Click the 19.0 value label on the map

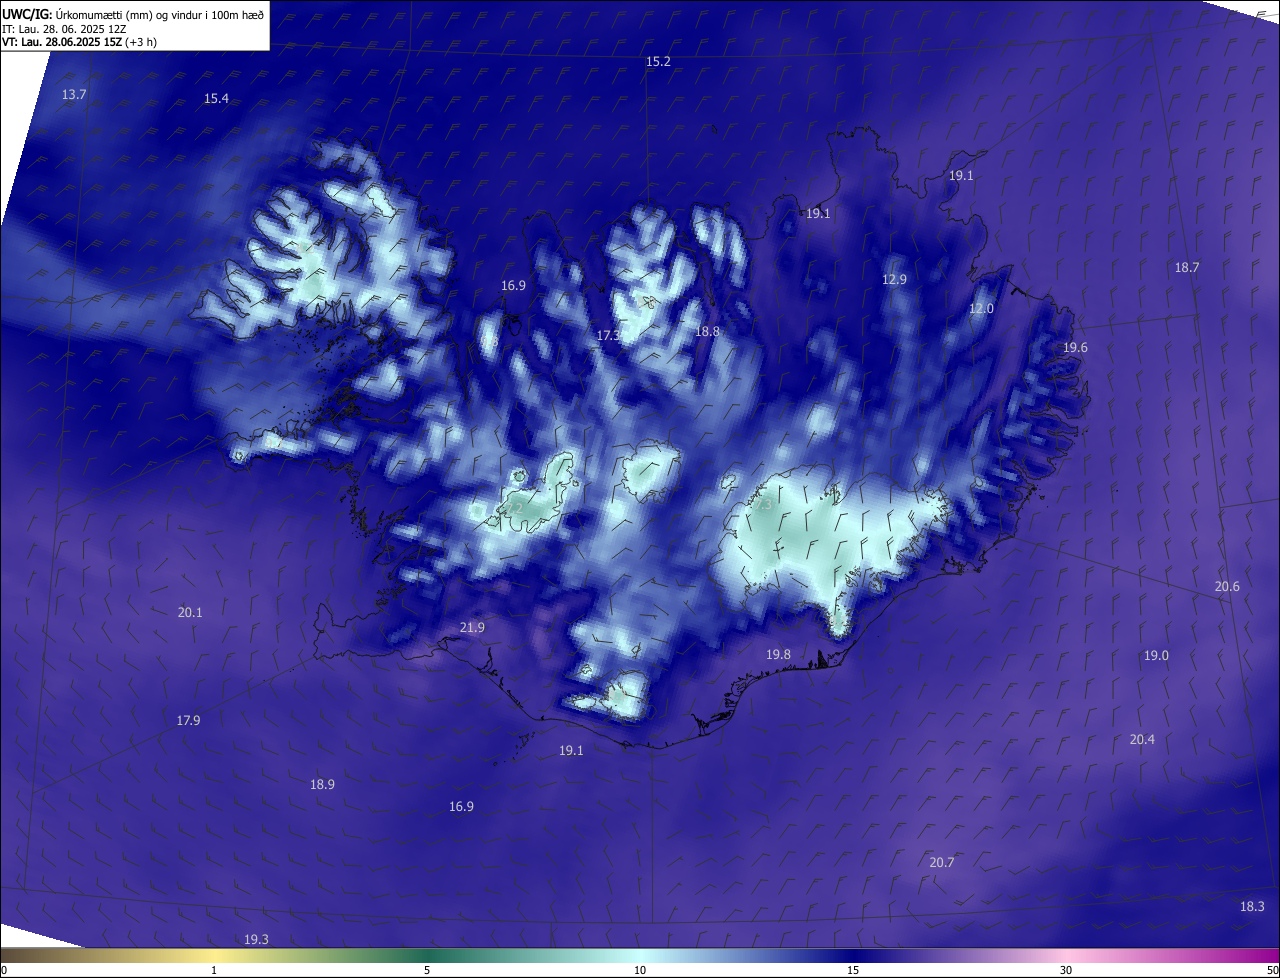click(1156, 656)
